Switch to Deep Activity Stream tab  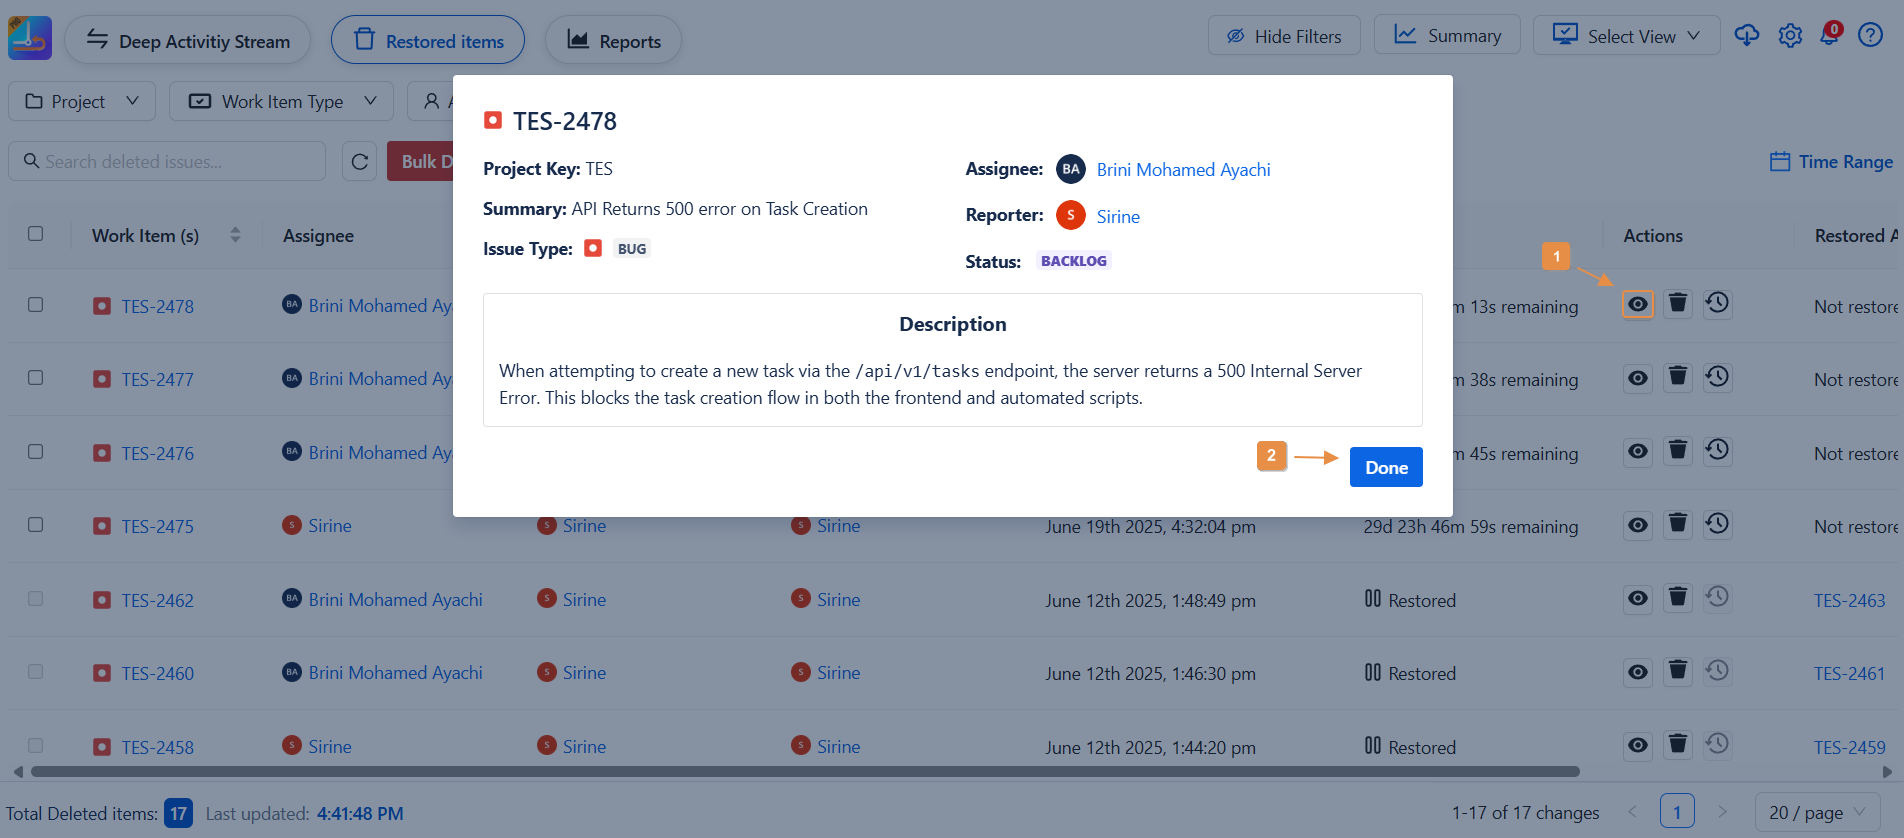click(188, 41)
